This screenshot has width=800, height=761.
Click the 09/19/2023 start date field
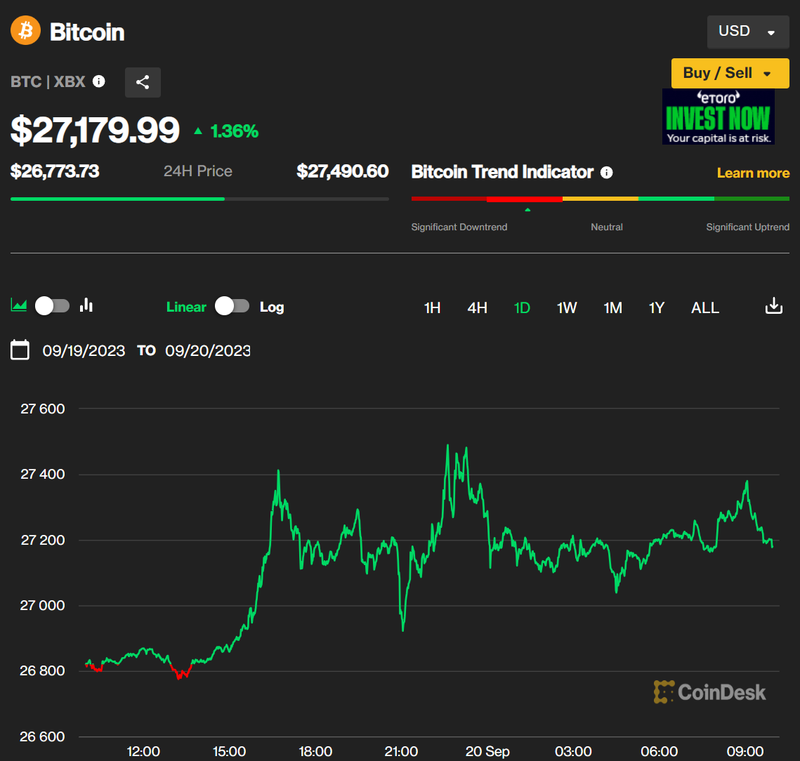click(x=84, y=351)
